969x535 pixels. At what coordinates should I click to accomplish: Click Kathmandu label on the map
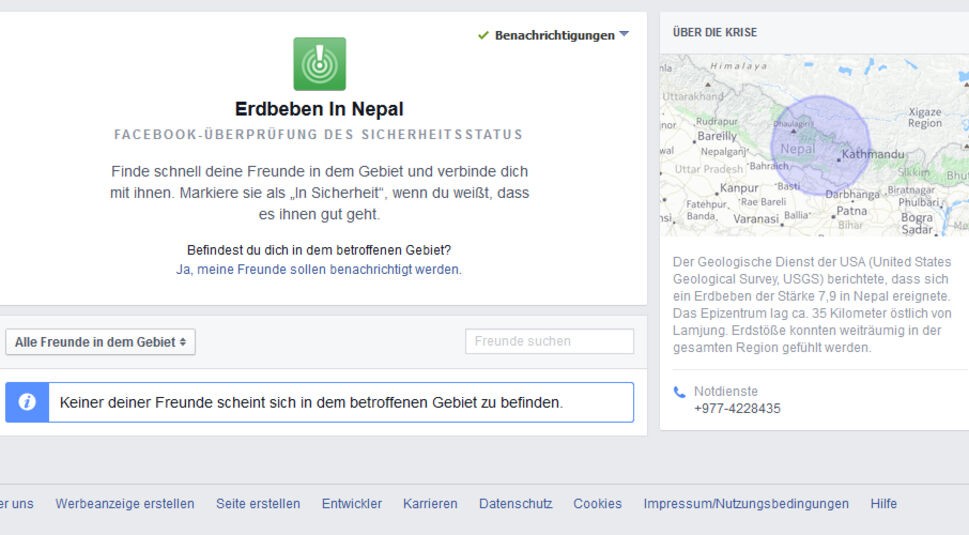point(873,154)
